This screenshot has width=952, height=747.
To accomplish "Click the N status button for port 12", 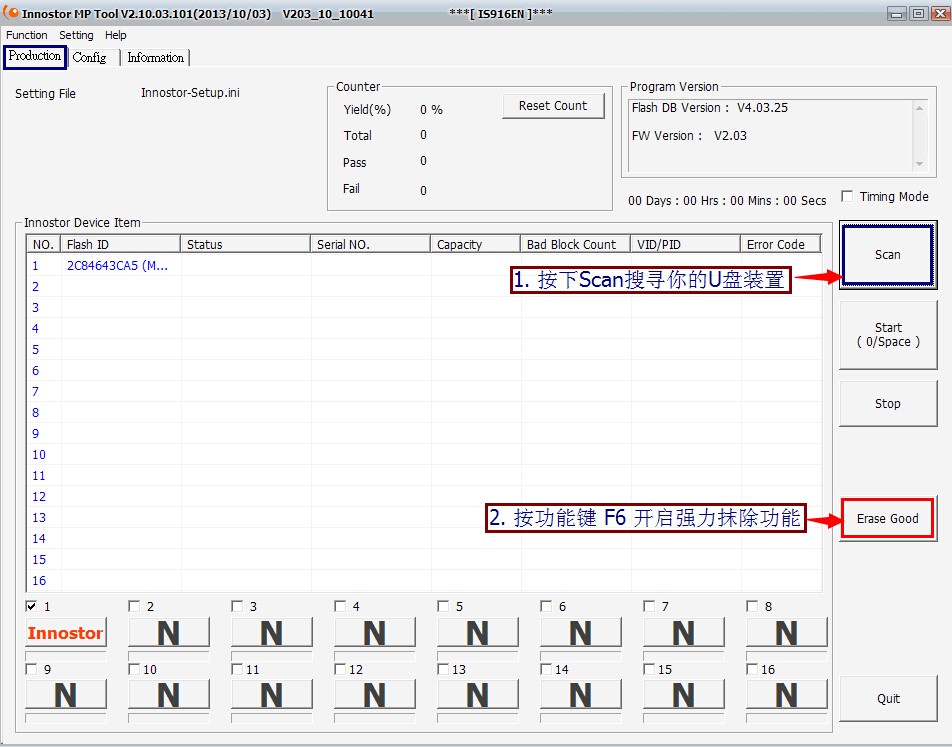I will coord(375,694).
